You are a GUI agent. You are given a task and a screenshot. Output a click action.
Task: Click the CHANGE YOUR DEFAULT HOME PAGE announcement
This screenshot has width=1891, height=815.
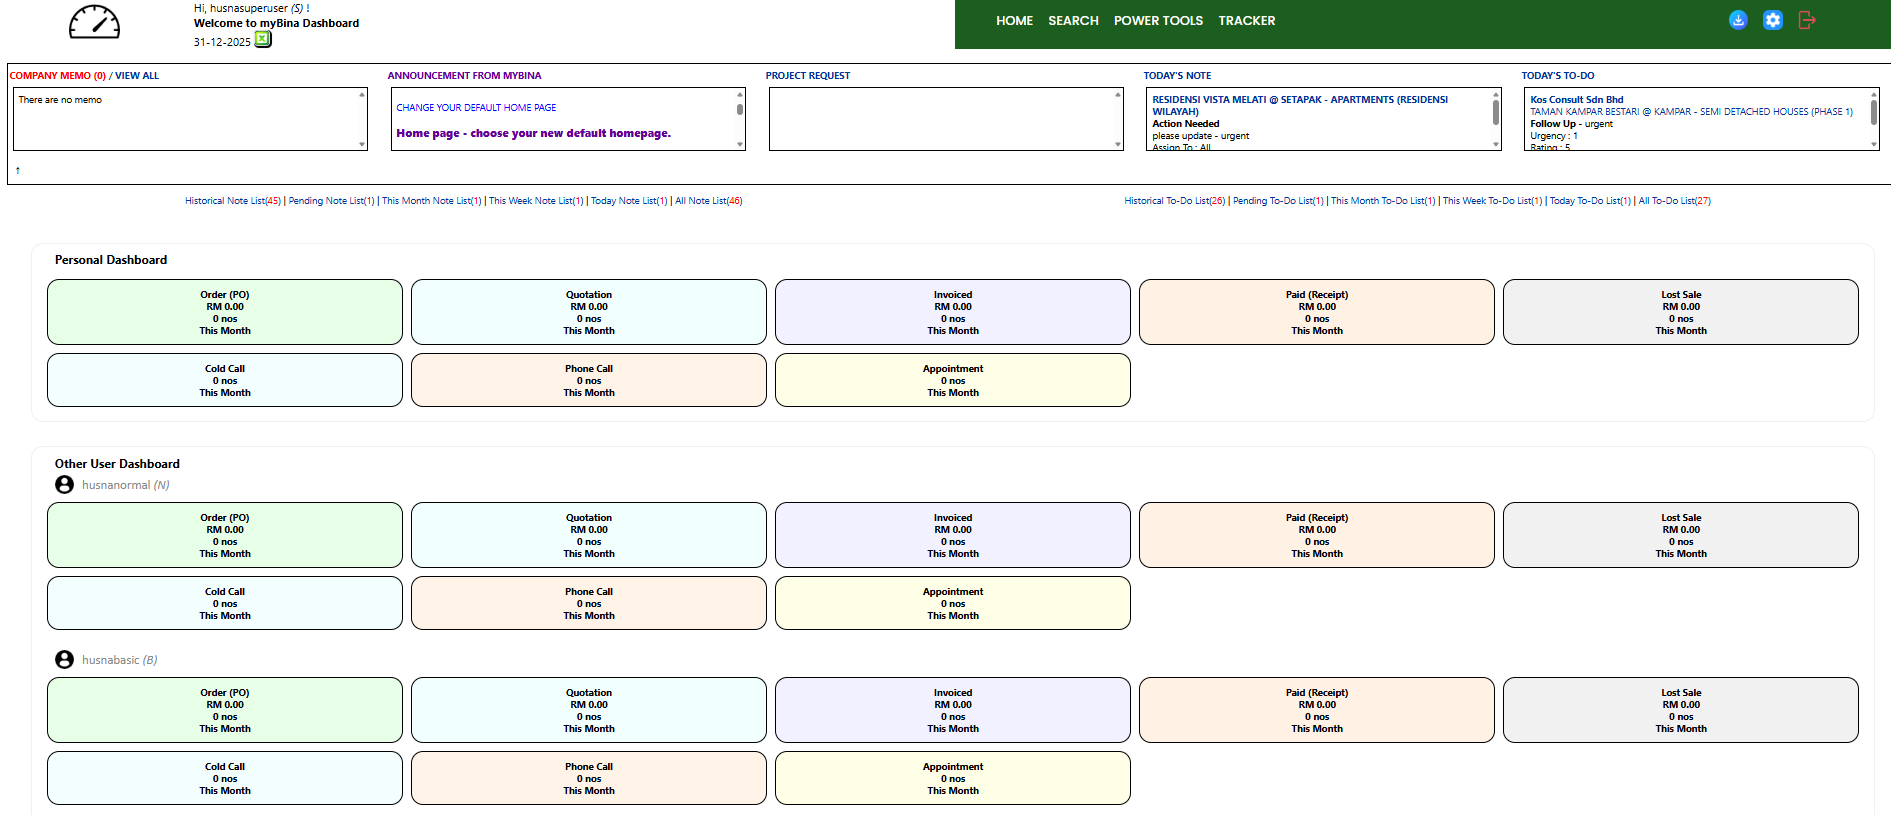[476, 108]
